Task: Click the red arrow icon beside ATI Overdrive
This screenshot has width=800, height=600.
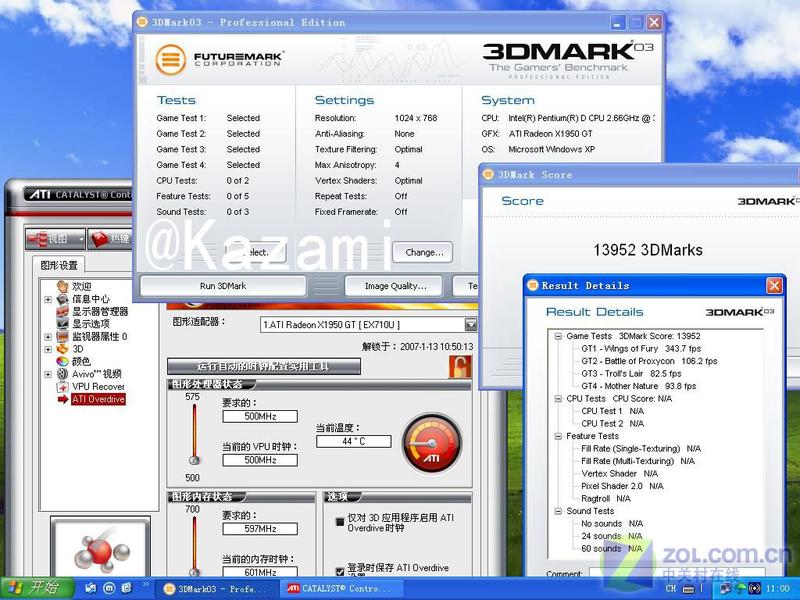Action: (x=63, y=399)
